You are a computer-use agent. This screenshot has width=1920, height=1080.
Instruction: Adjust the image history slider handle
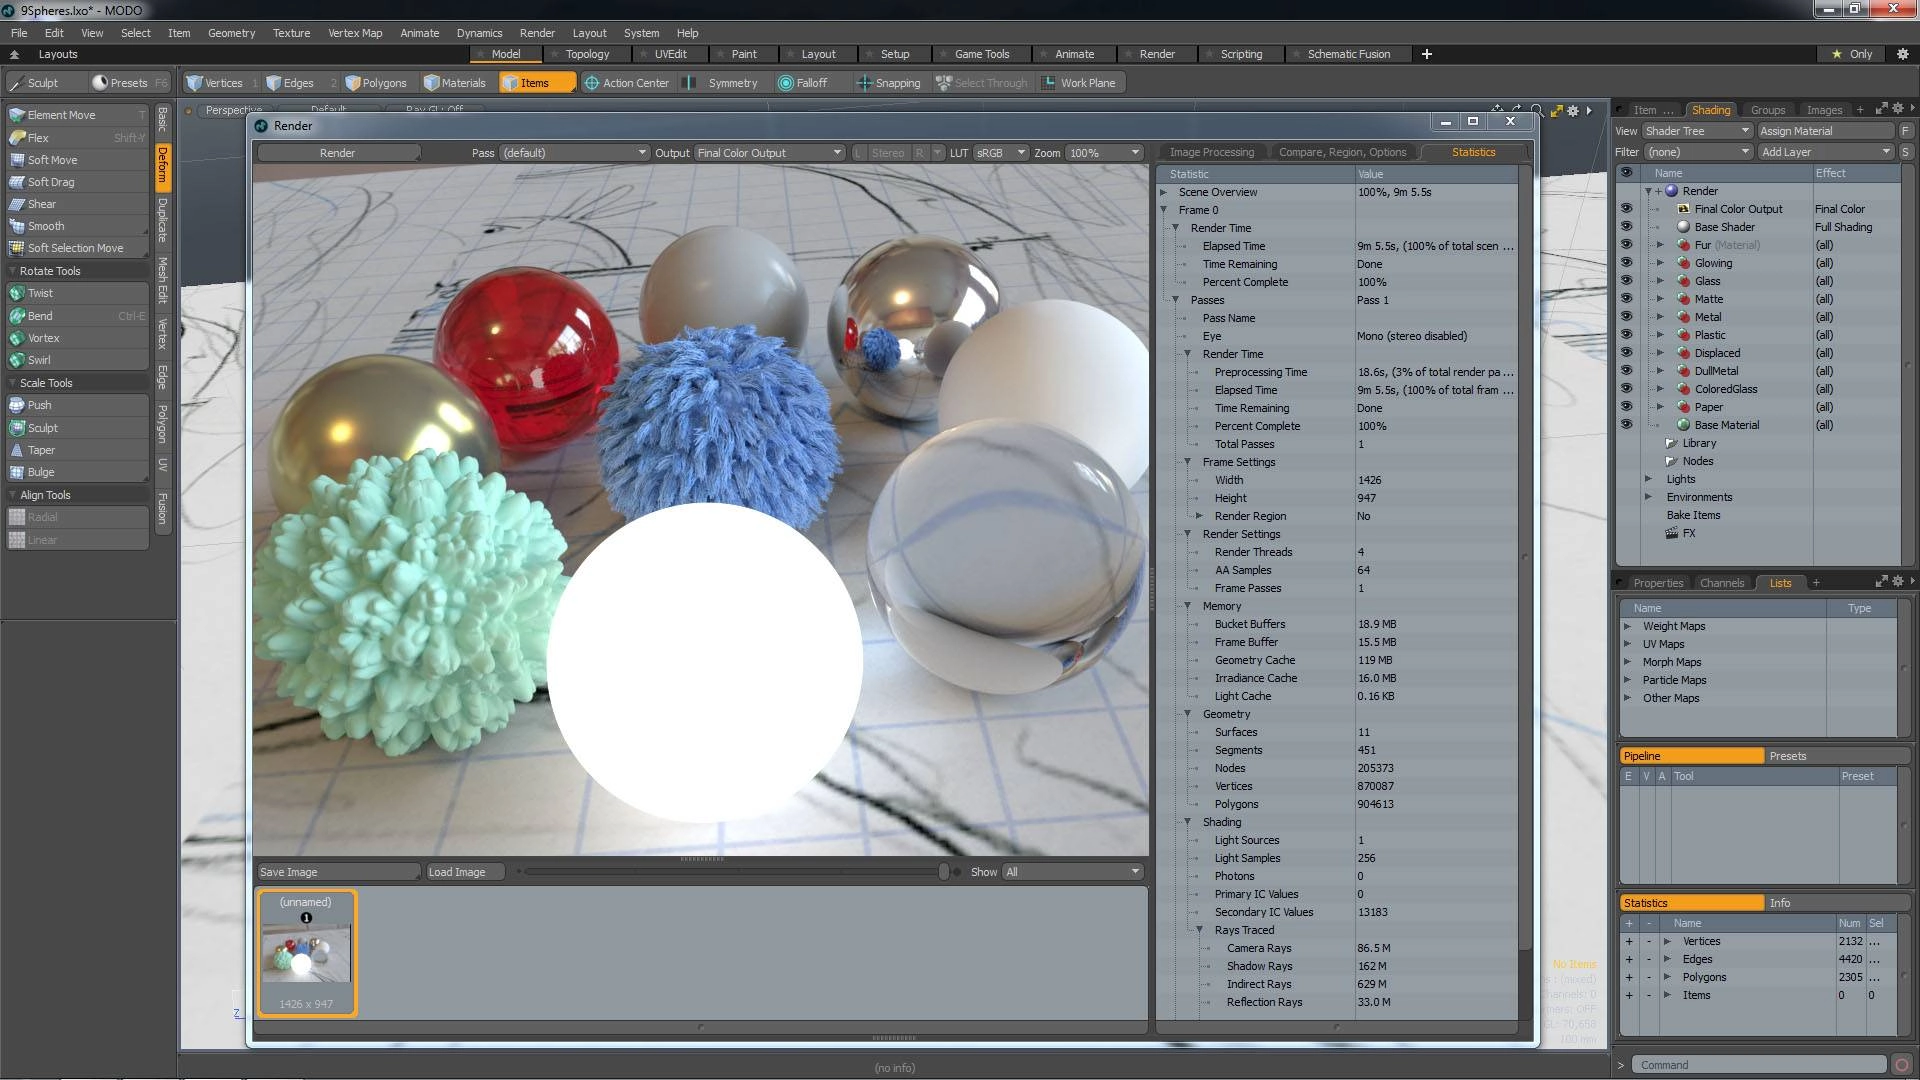click(943, 872)
